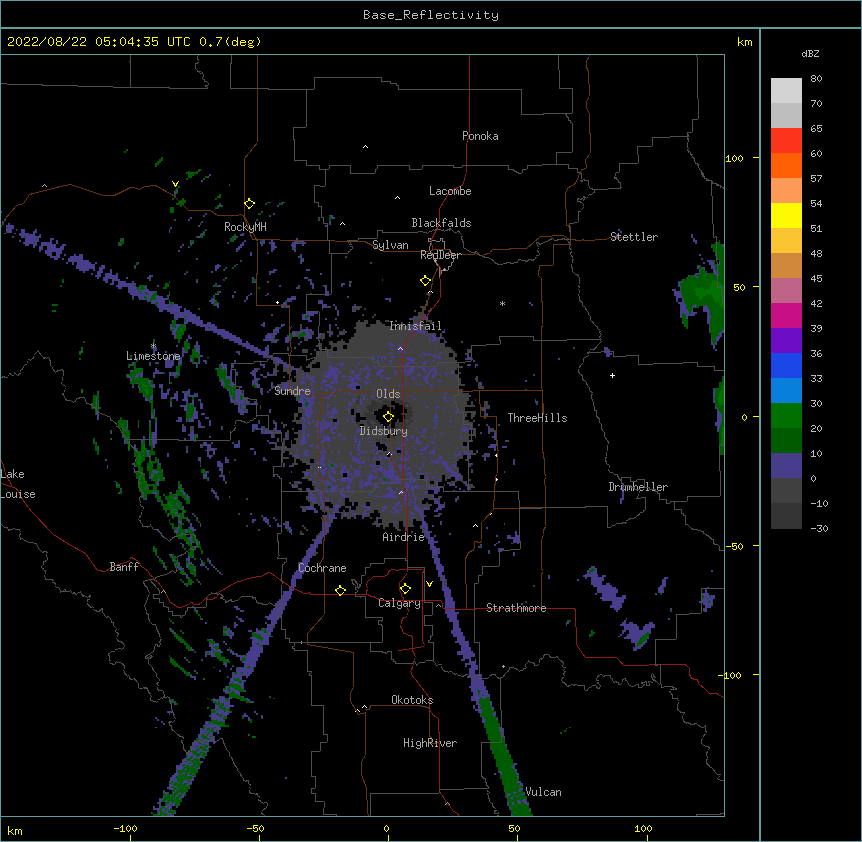The image size is (862, 842).
Task: Click the Stettler city label
Action: coord(634,237)
